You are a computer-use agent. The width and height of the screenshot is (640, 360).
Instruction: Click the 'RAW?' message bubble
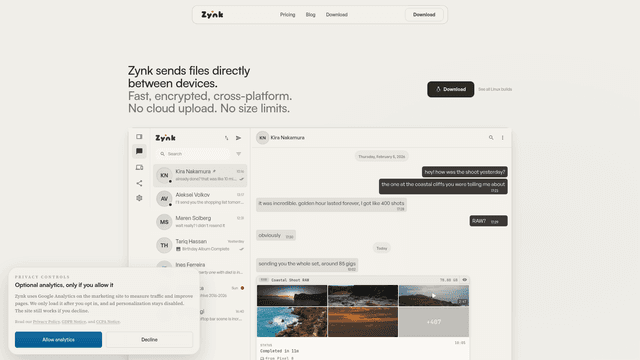(489, 221)
